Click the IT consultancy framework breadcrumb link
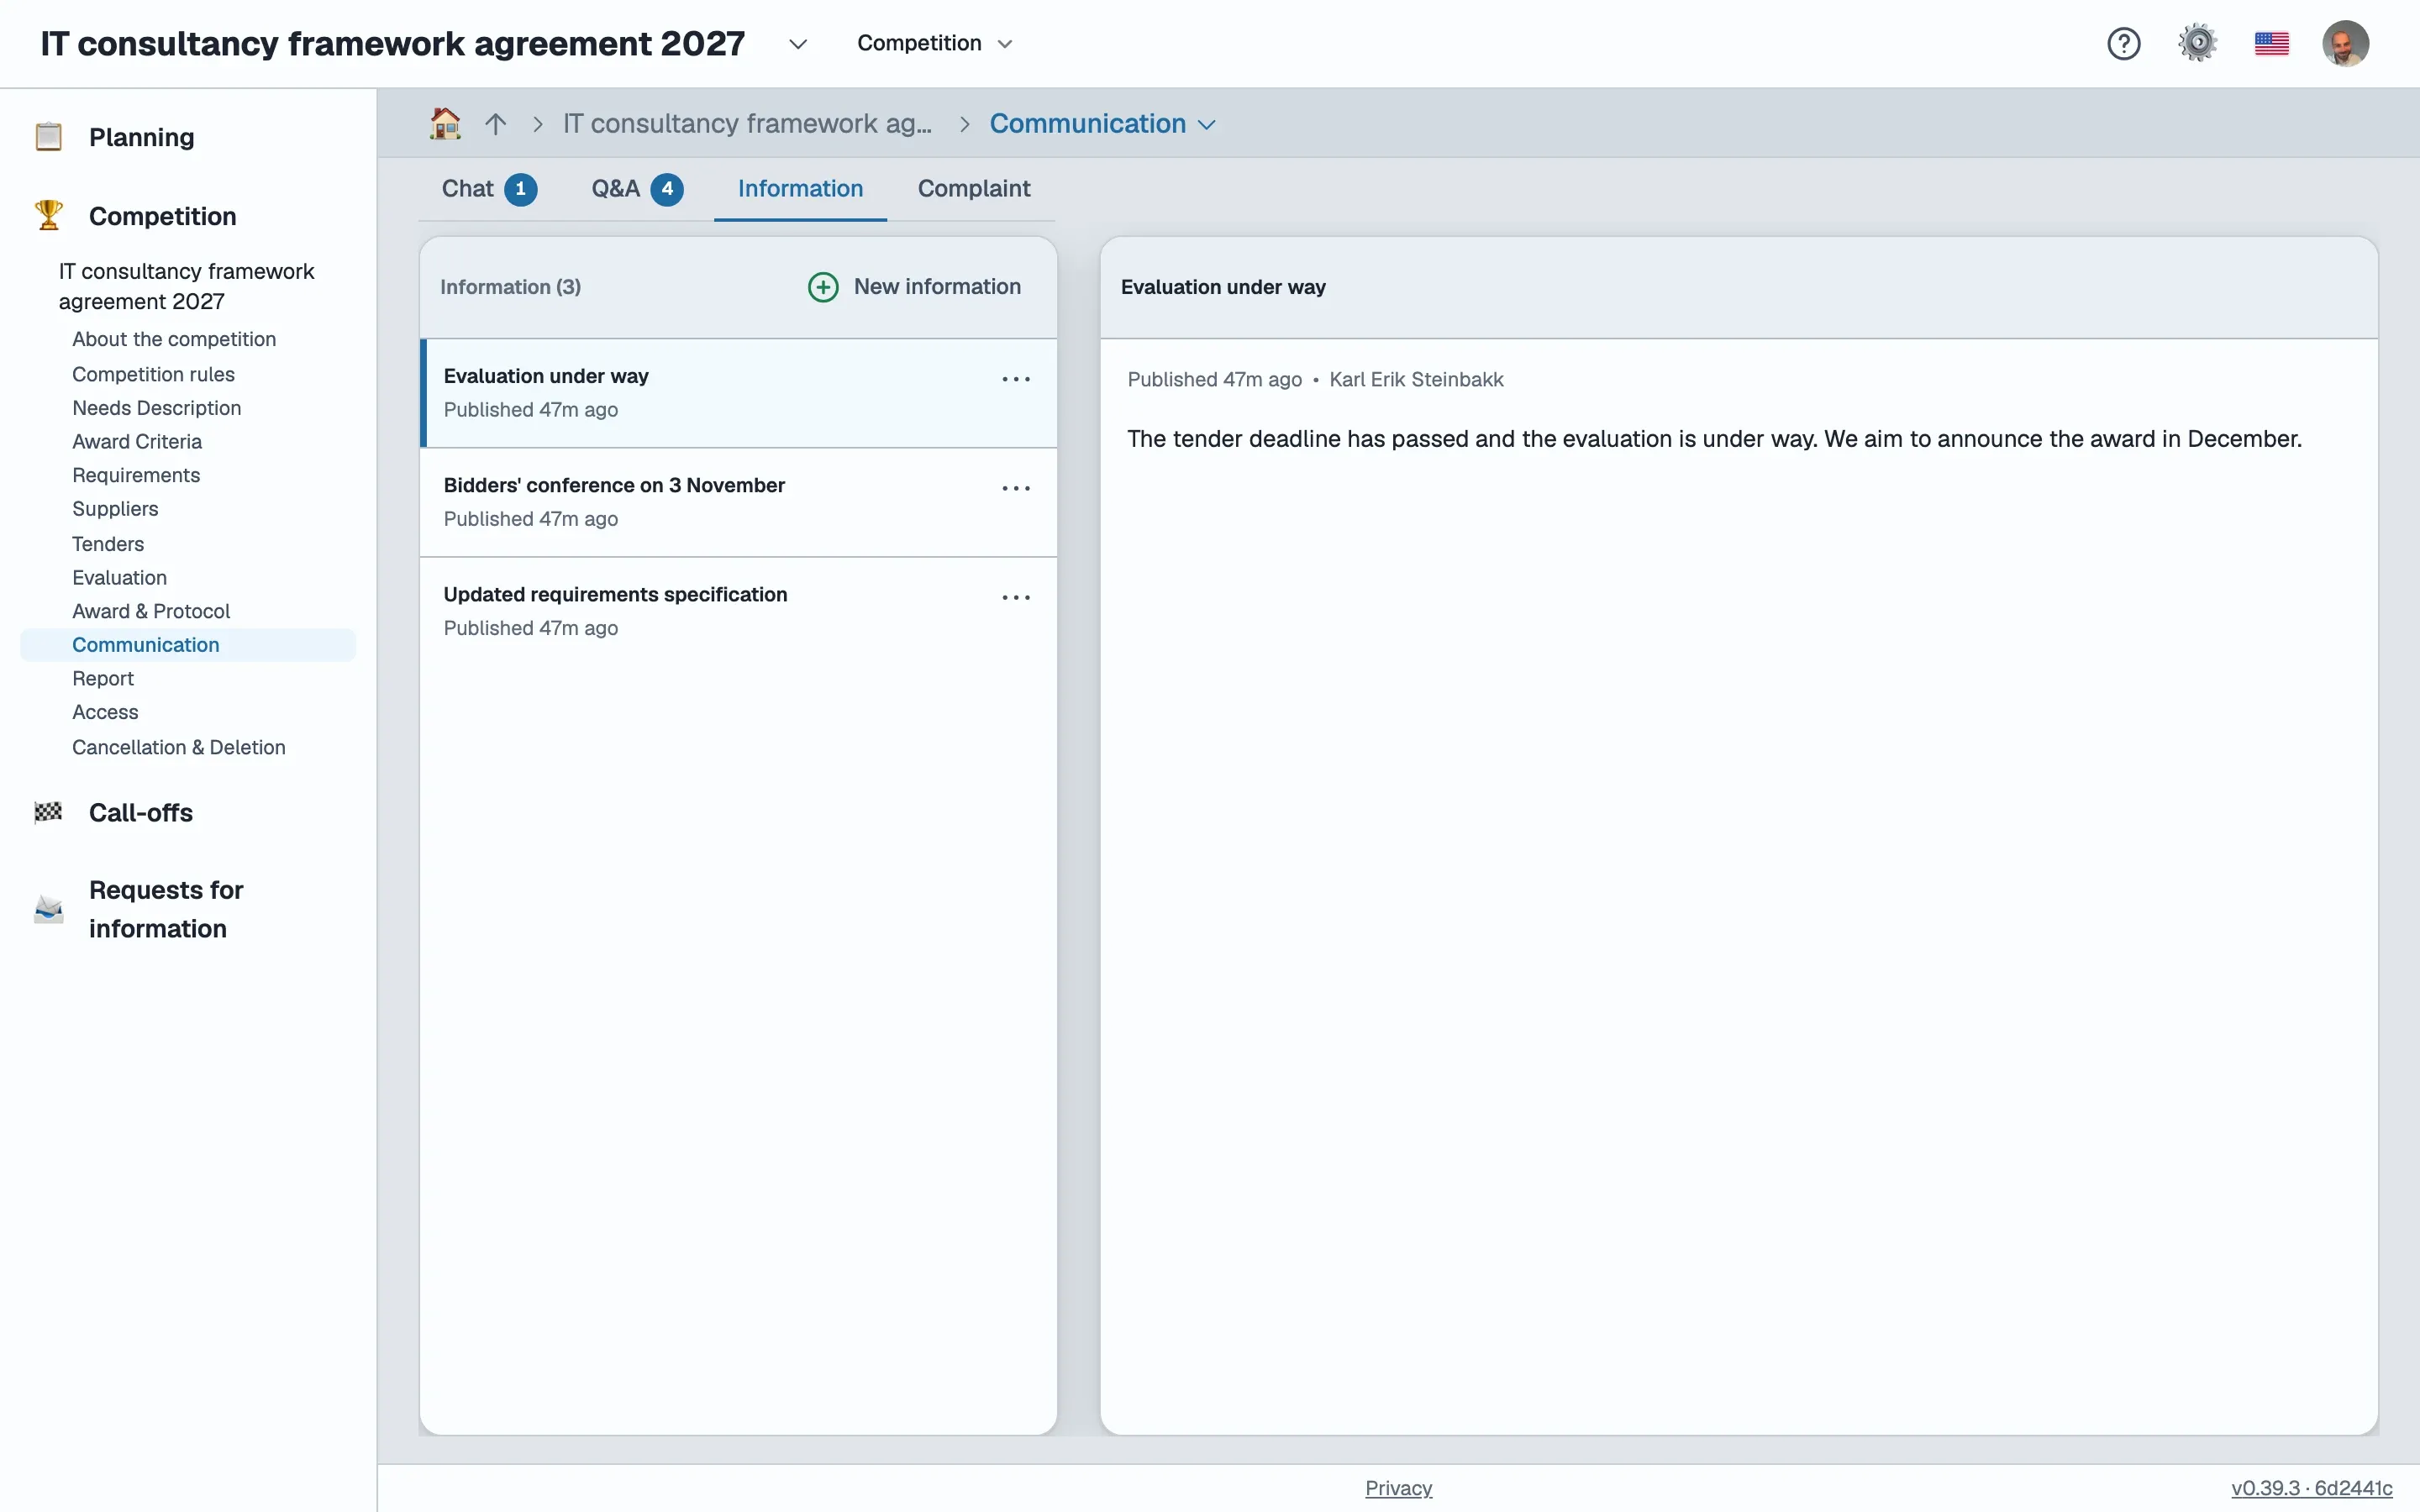Image resolution: width=2420 pixels, height=1512 pixels. [x=747, y=123]
